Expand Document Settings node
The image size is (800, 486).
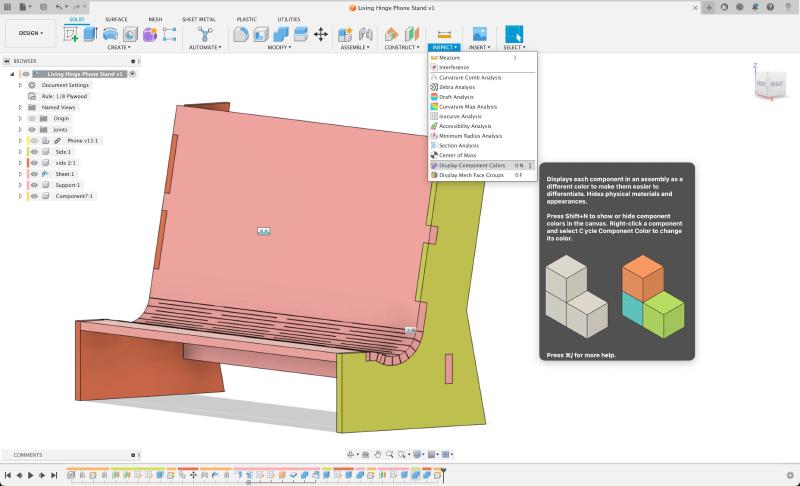tap(20, 85)
